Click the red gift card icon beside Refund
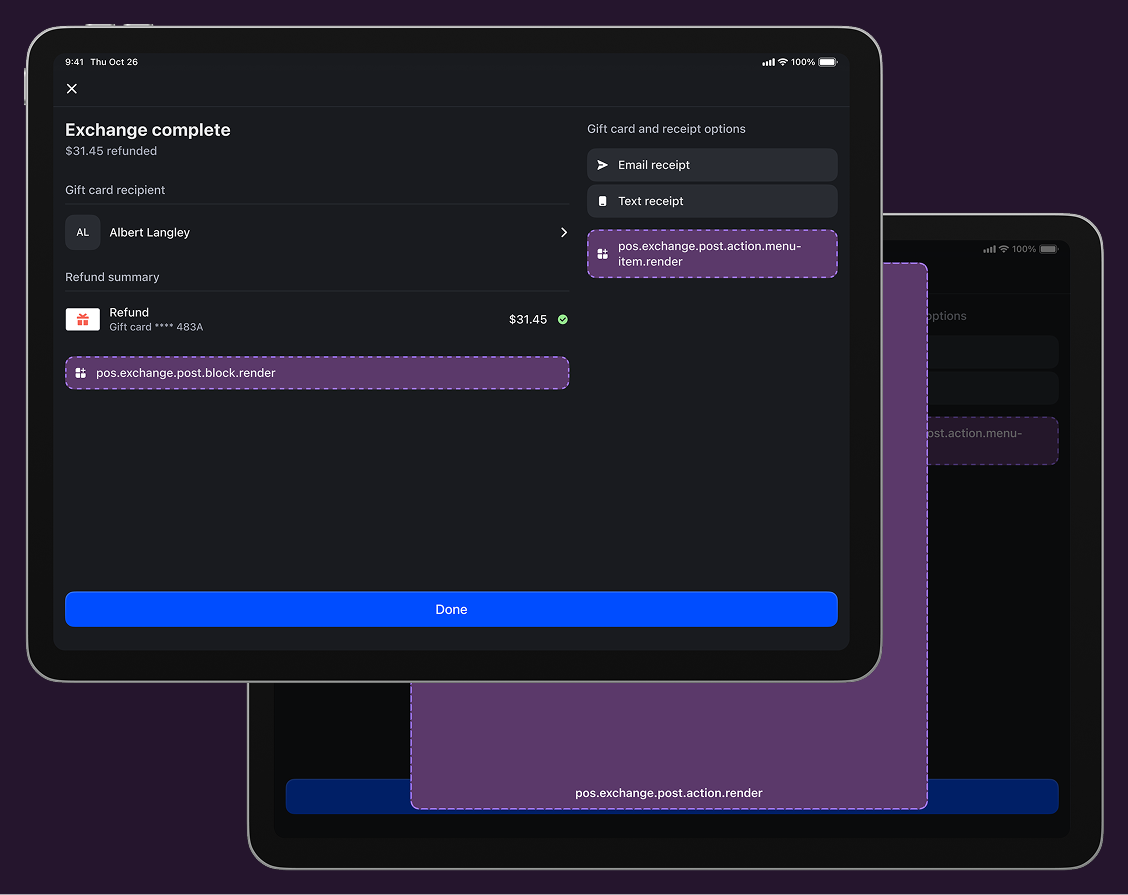1128x895 pixels. [83, 319]
